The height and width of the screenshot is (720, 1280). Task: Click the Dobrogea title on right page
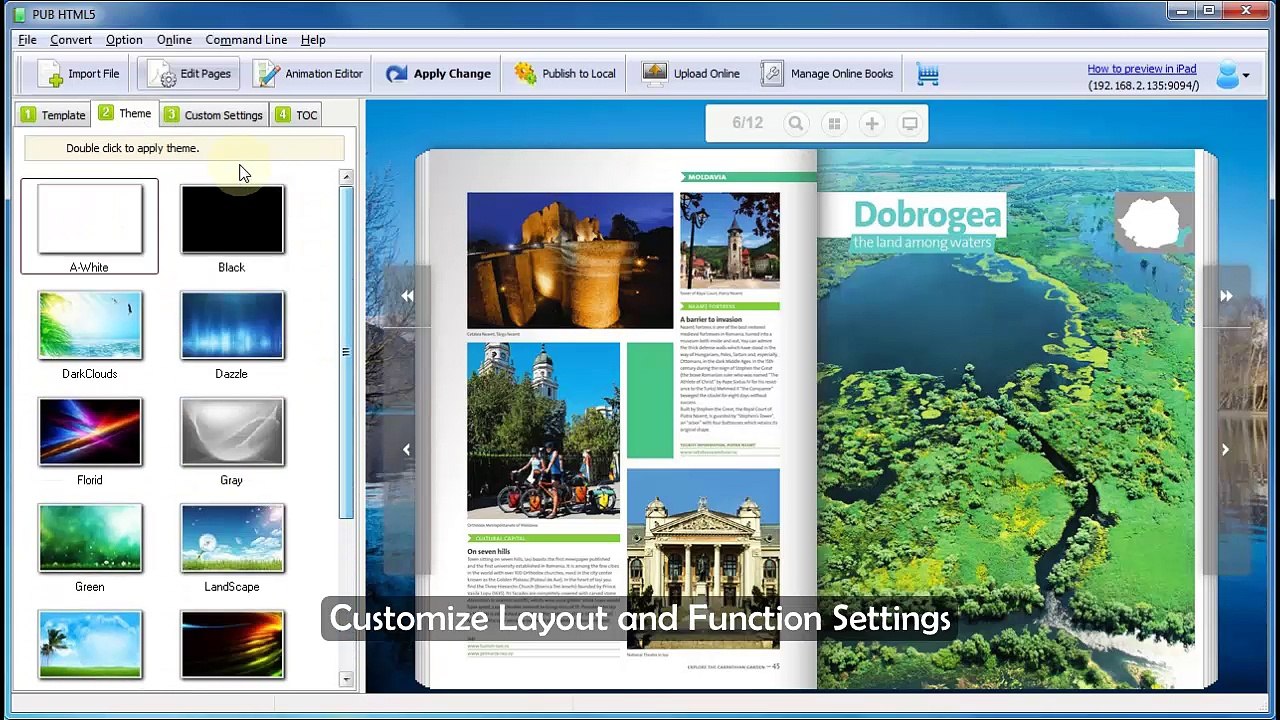click(927, 215)
